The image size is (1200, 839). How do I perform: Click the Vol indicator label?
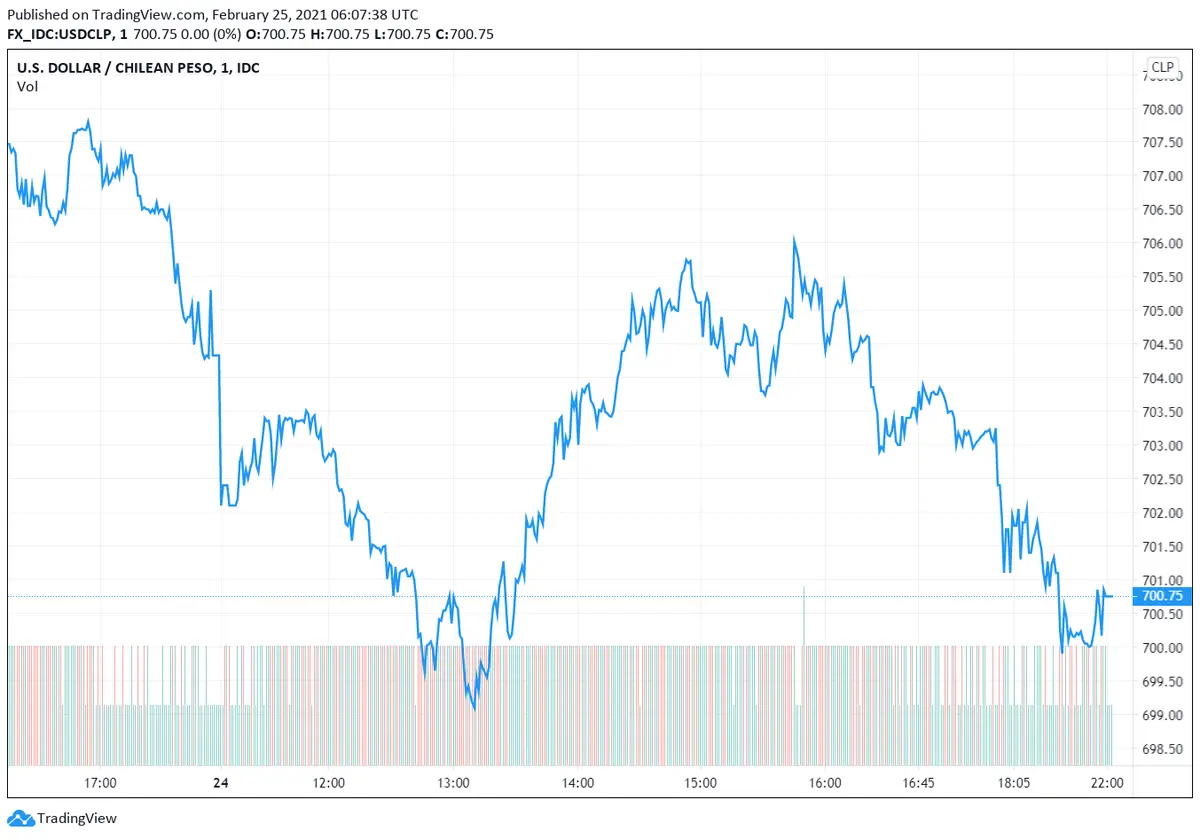[27, 87]
